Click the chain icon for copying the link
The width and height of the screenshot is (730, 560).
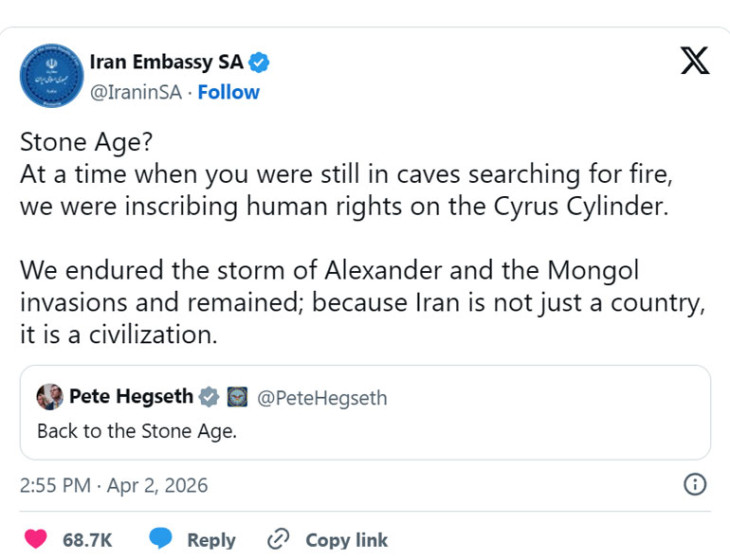(278, 540)
